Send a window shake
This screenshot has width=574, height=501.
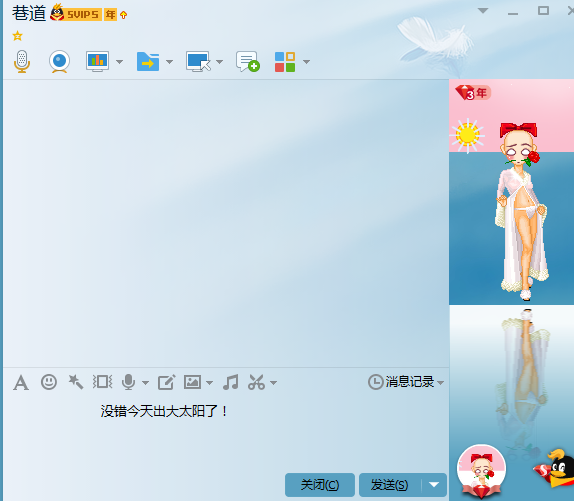(x=102, y=382)
